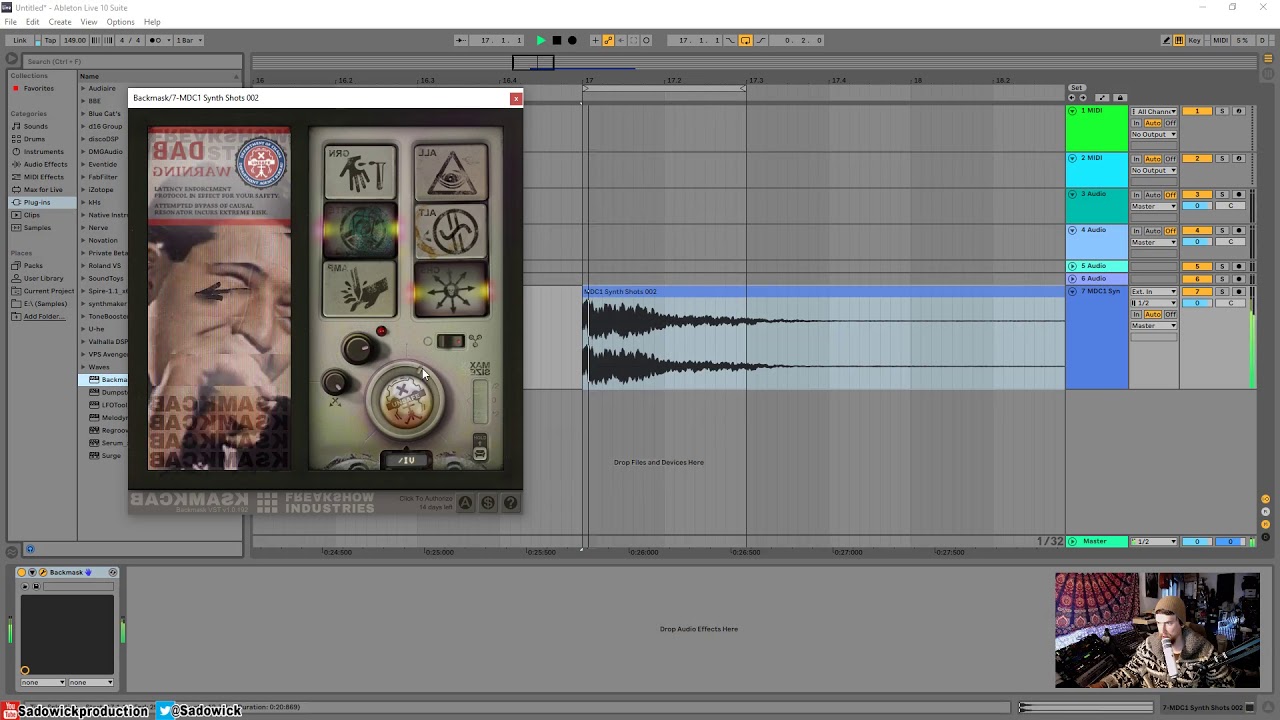Set 7 MDC1 Syn monitor to Off
This screenshot has width=1280, height=720.
[1171, 314]
